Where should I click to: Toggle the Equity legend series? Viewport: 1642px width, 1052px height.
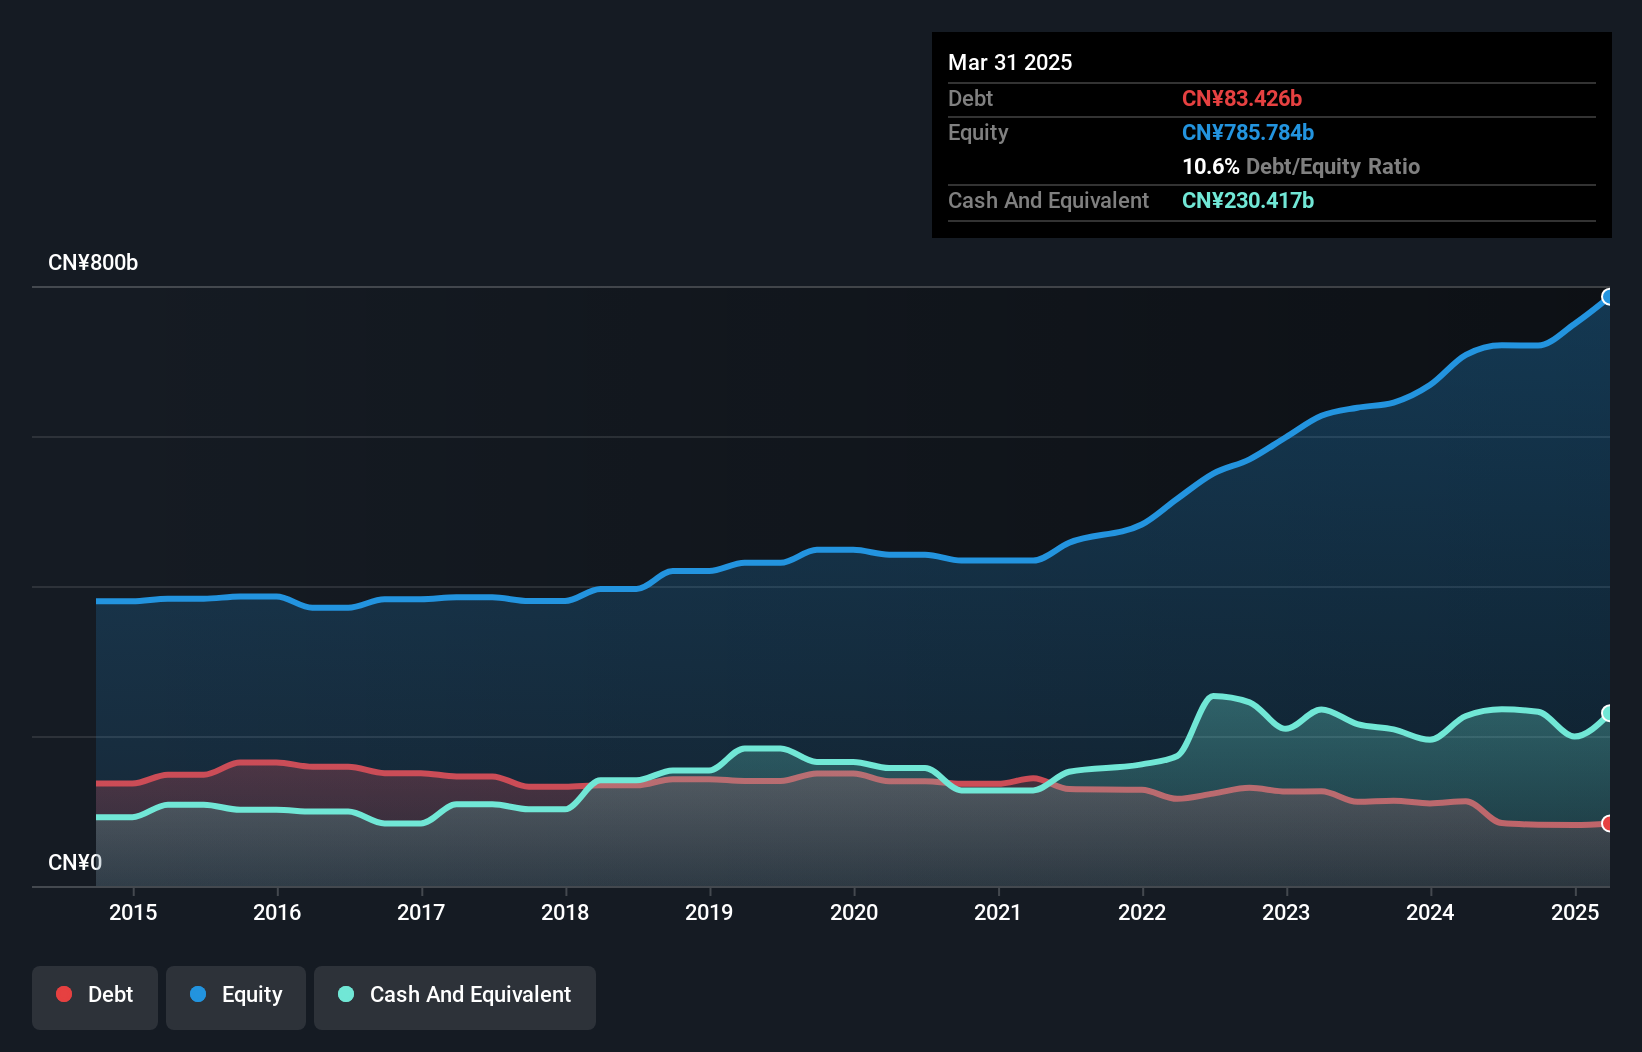pos(236,995)
